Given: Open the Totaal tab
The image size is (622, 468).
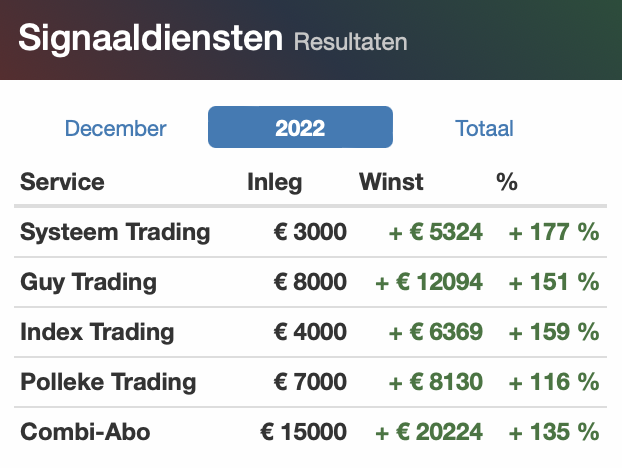Looking at the screenshot, I should [484, 128].
